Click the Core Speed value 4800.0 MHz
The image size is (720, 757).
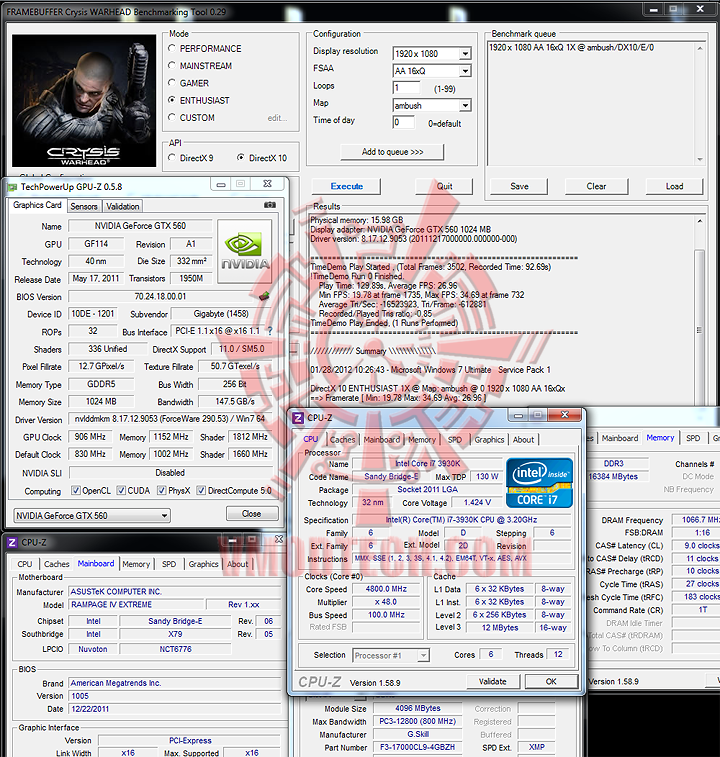tap(386, 589)
